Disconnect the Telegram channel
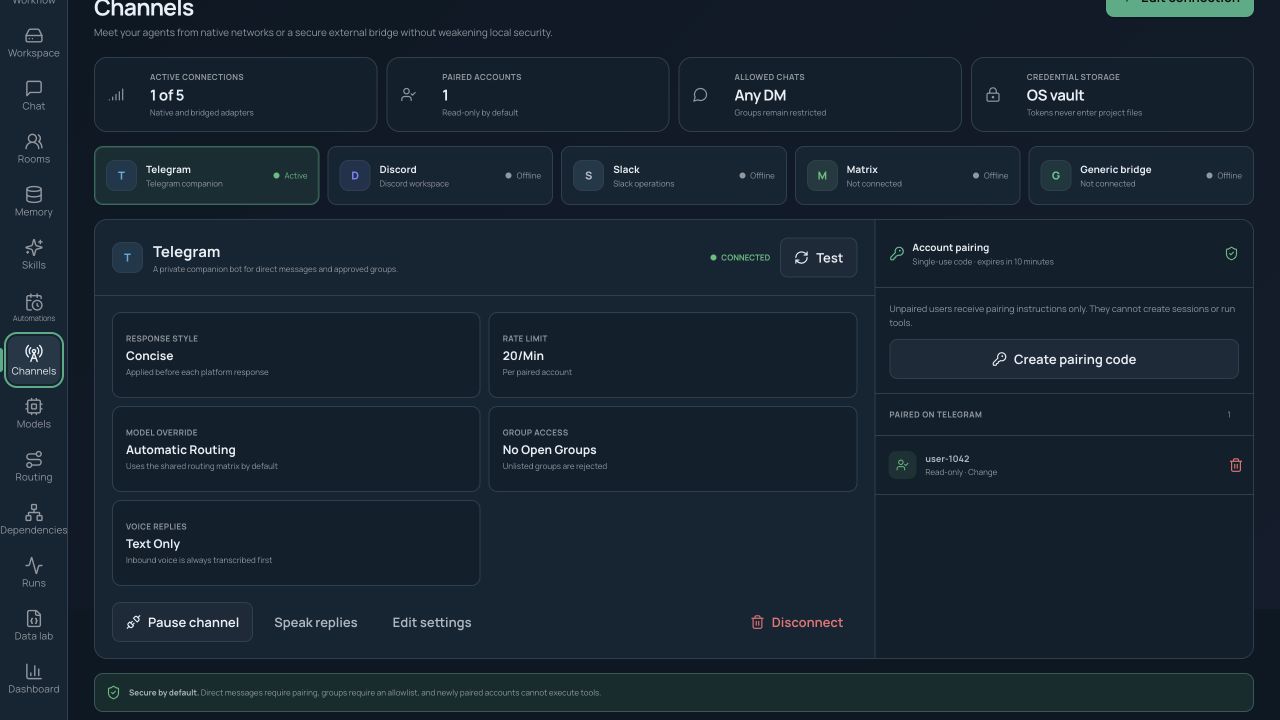The height and width of the screenshot is (720, 1280). pos(797,622)
